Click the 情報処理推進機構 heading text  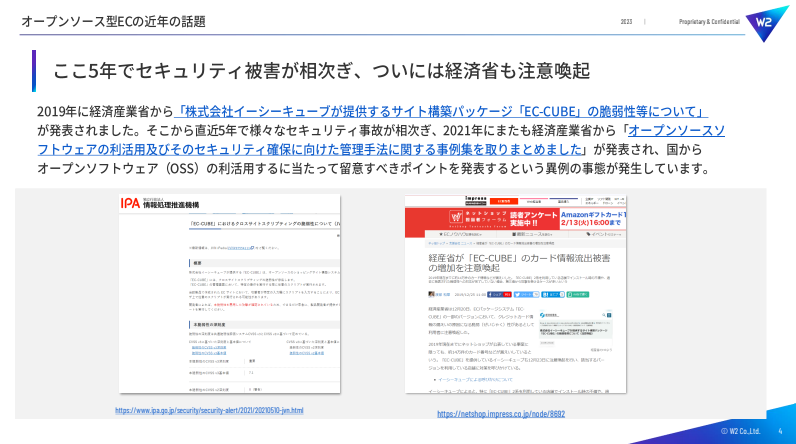[x=171, y=204]
